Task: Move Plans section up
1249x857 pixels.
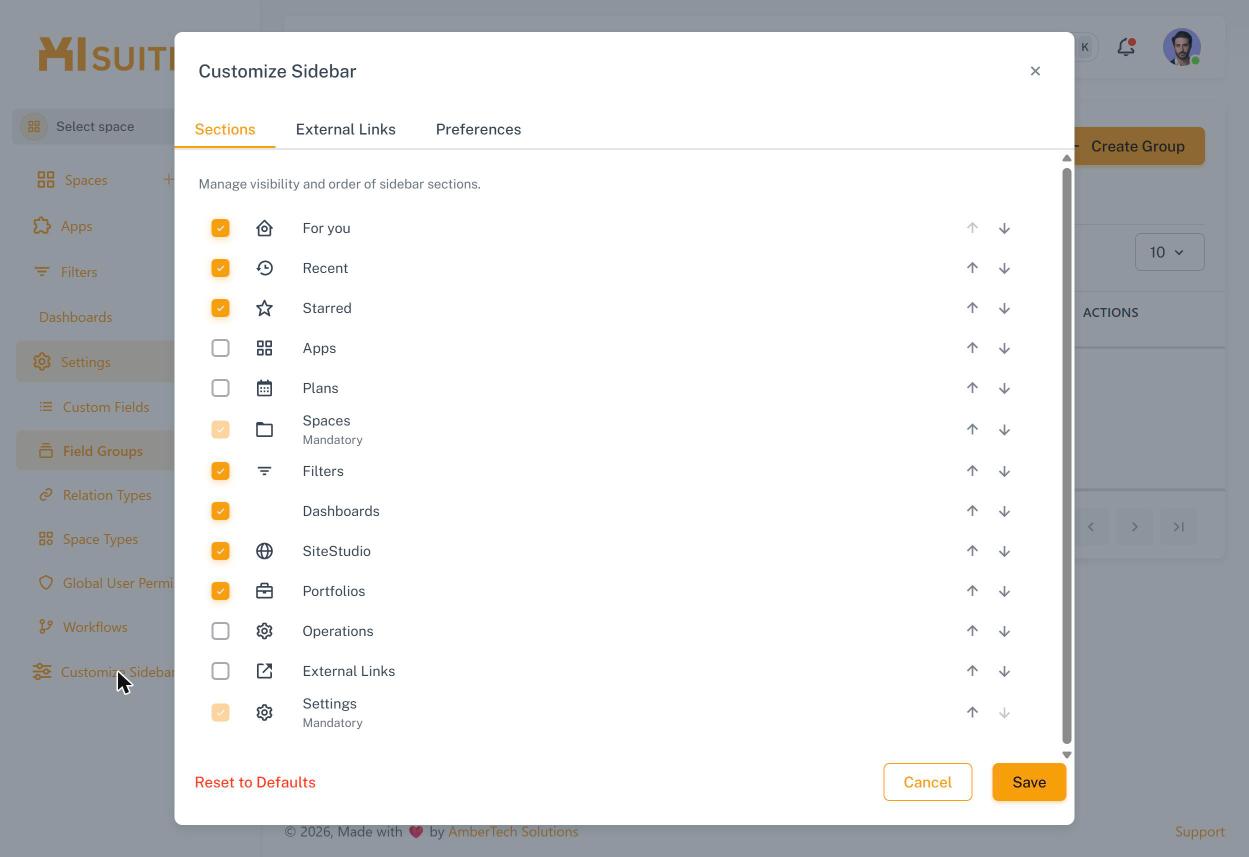Action: click(972, 388)
